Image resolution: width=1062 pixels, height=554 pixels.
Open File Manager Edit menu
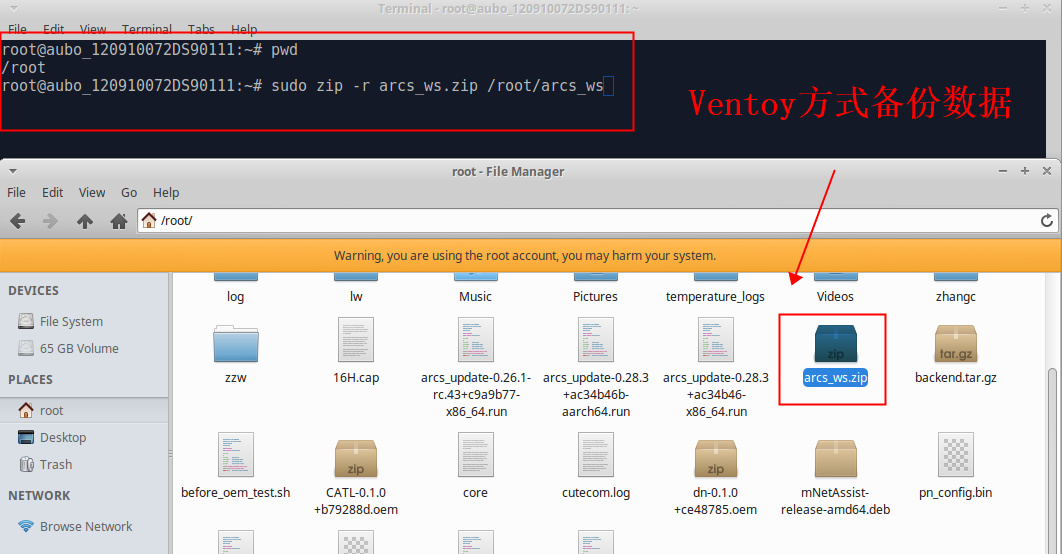[x=52, y=192]
